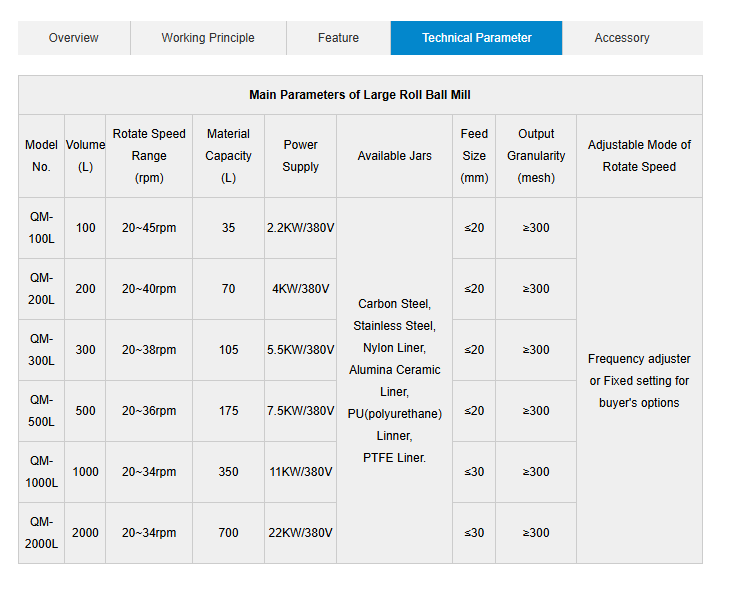Select the QM-2000L model cell

pos(41,533)
